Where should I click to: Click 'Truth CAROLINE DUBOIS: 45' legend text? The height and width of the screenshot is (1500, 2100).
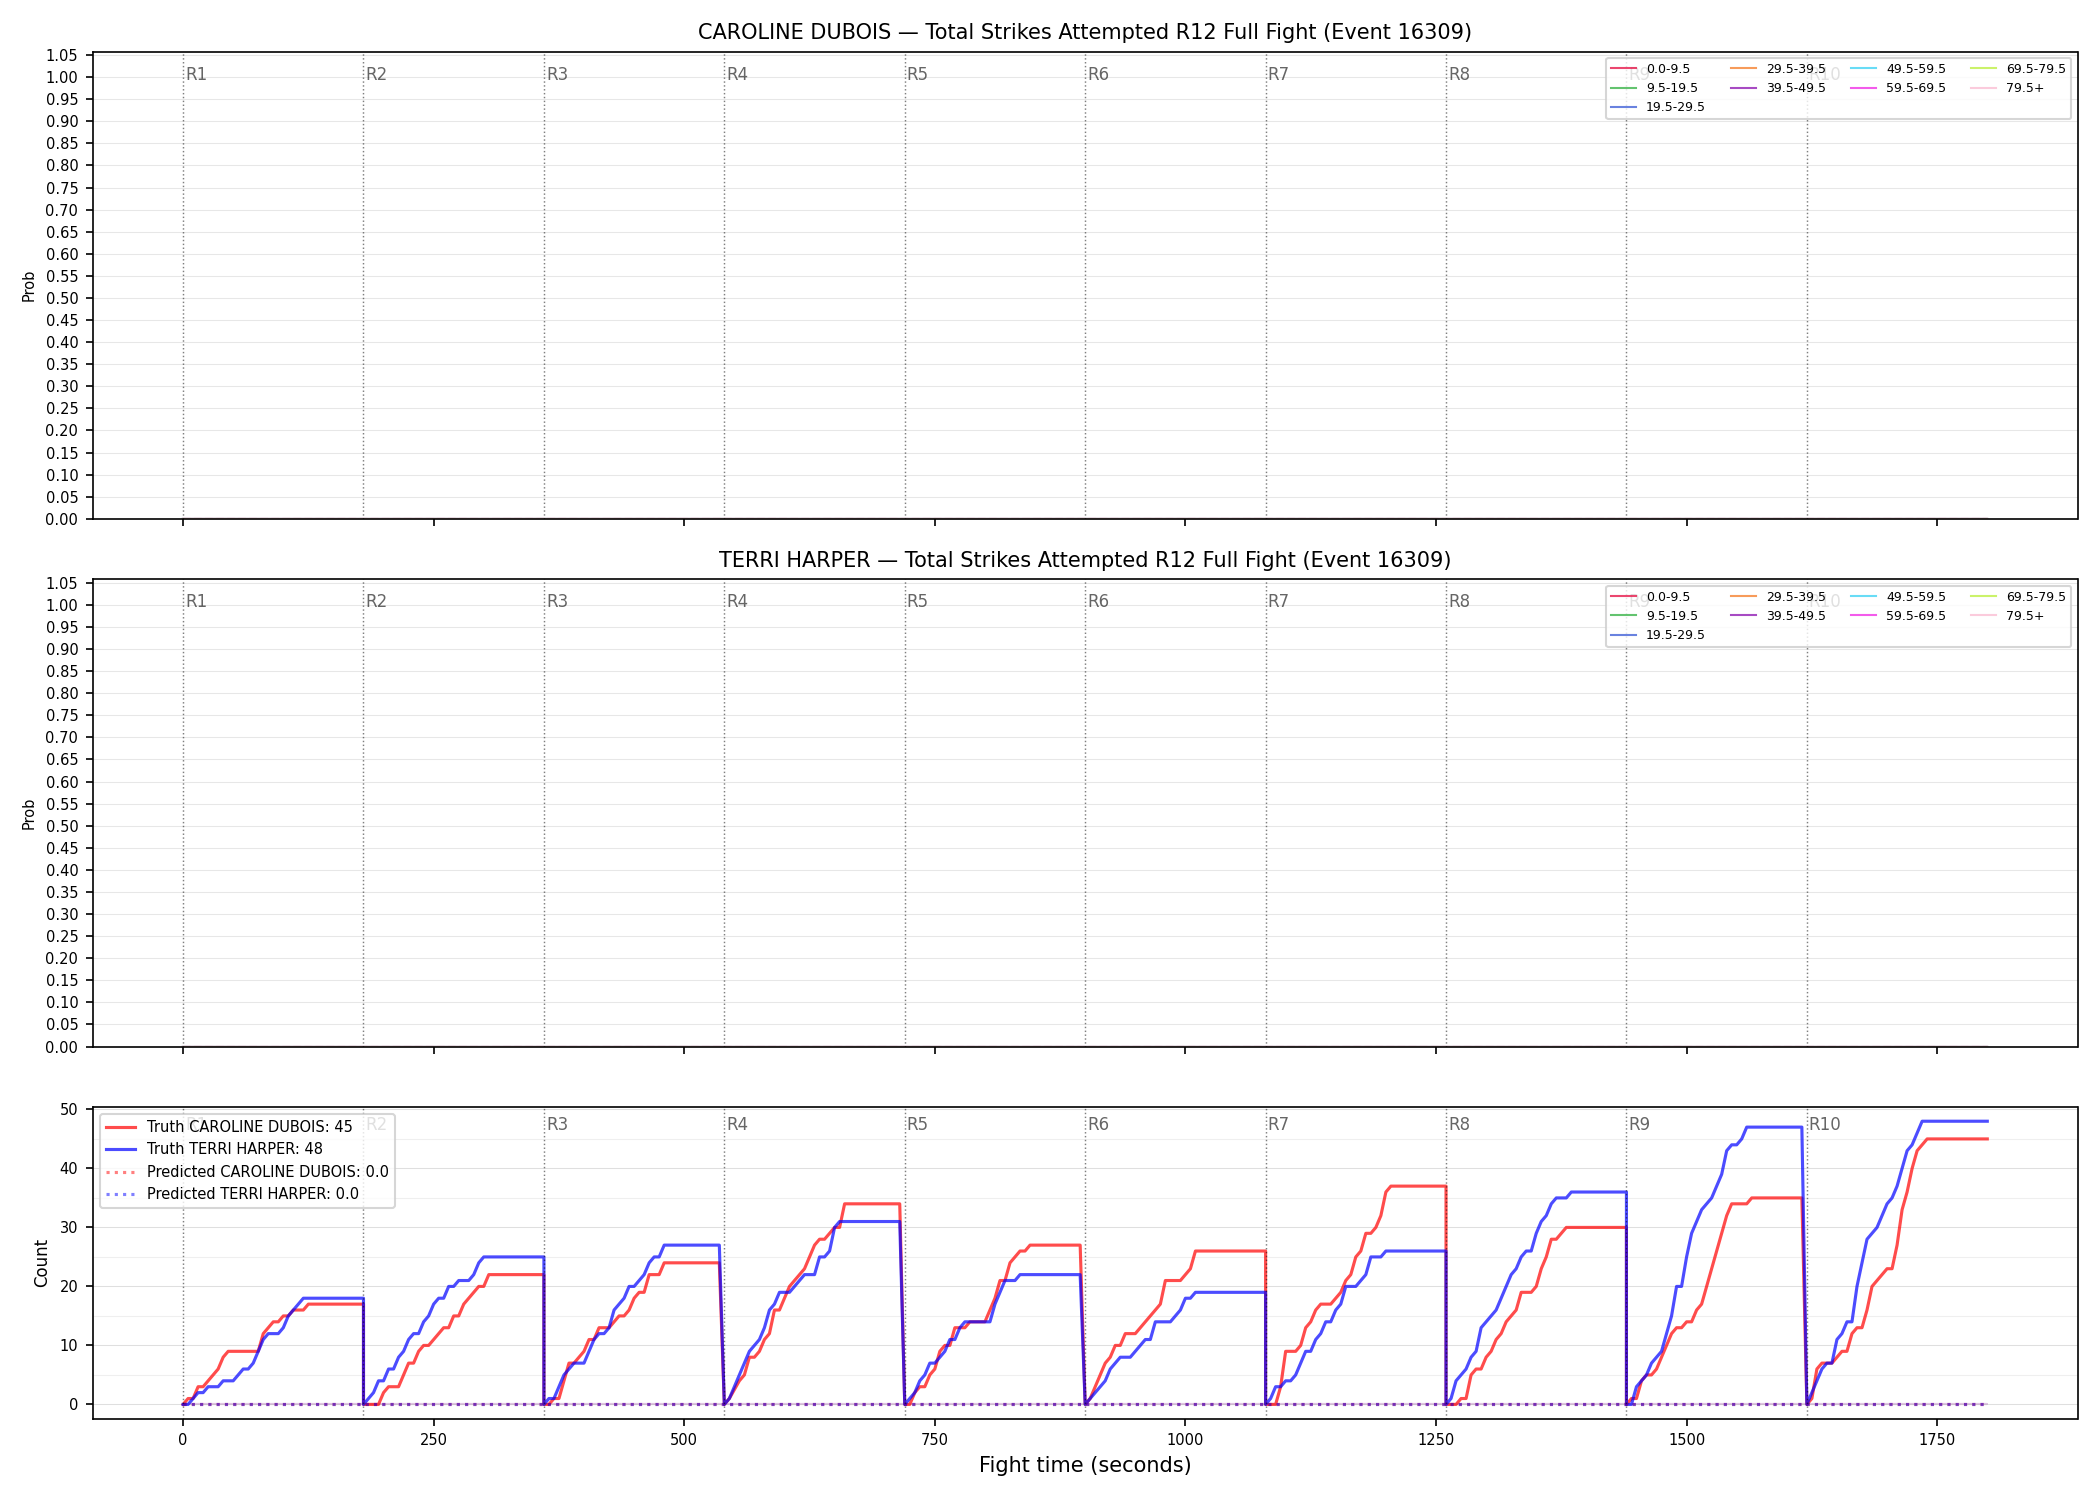point(249,1127)
